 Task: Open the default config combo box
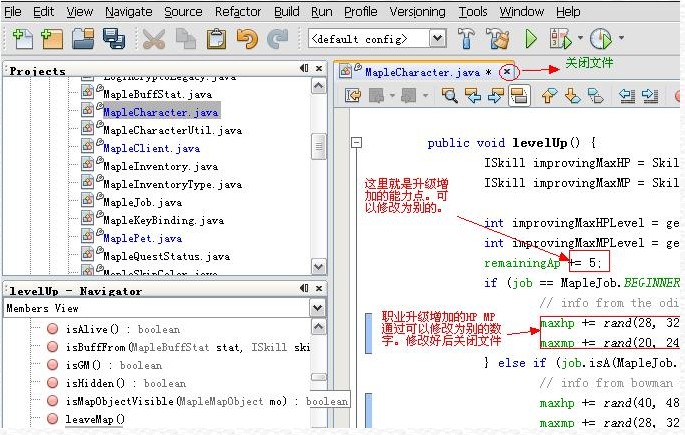click(x=377, y=38)
